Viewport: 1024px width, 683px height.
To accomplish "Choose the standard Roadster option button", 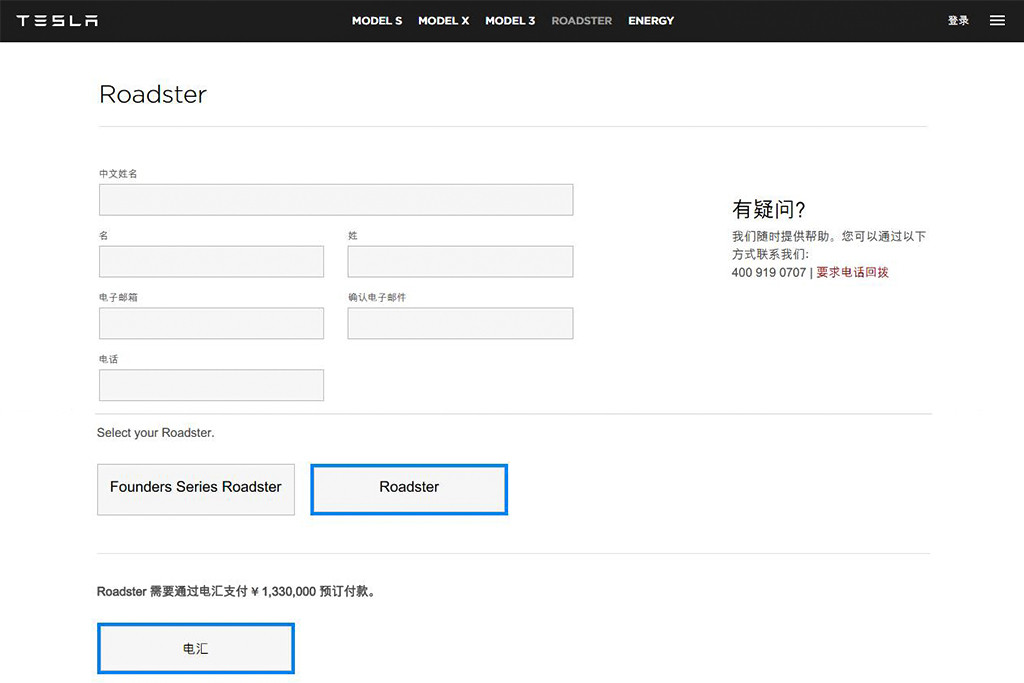I will click(409, 489).
